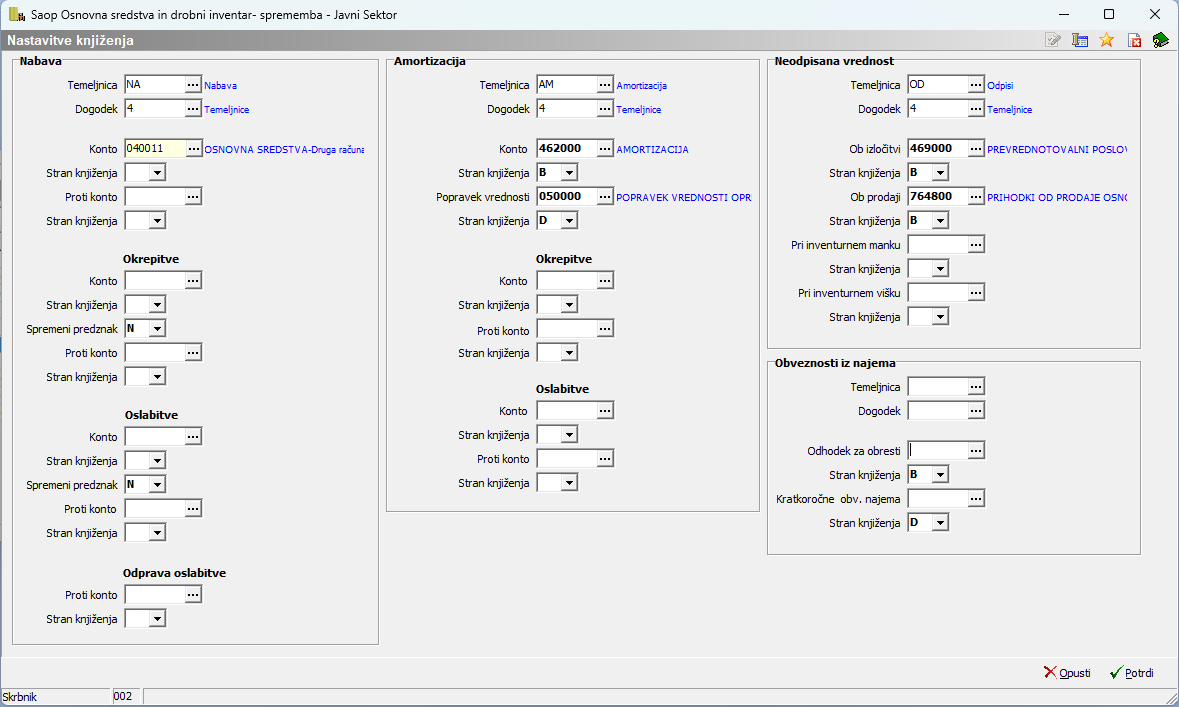Focus the Odhodek za obresti input field
1179x707 pixels.
(938, 451)
